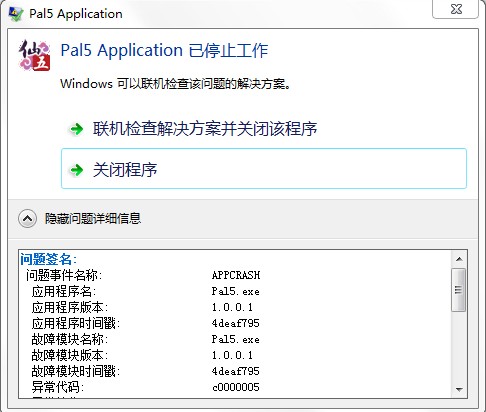486x412 pixels.
Task: Click the APPCRASH event name value
Action: click(x=236, y=275)
